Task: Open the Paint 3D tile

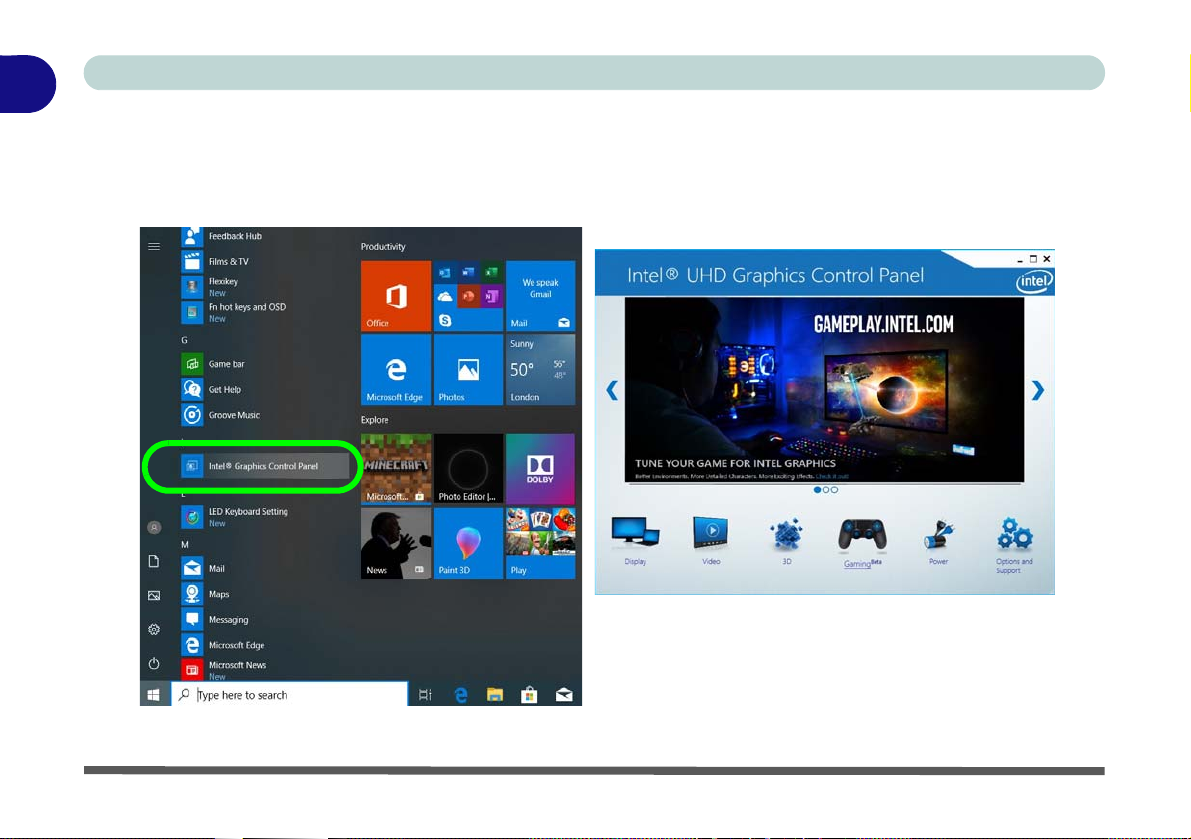Action: tap(468, 543)
